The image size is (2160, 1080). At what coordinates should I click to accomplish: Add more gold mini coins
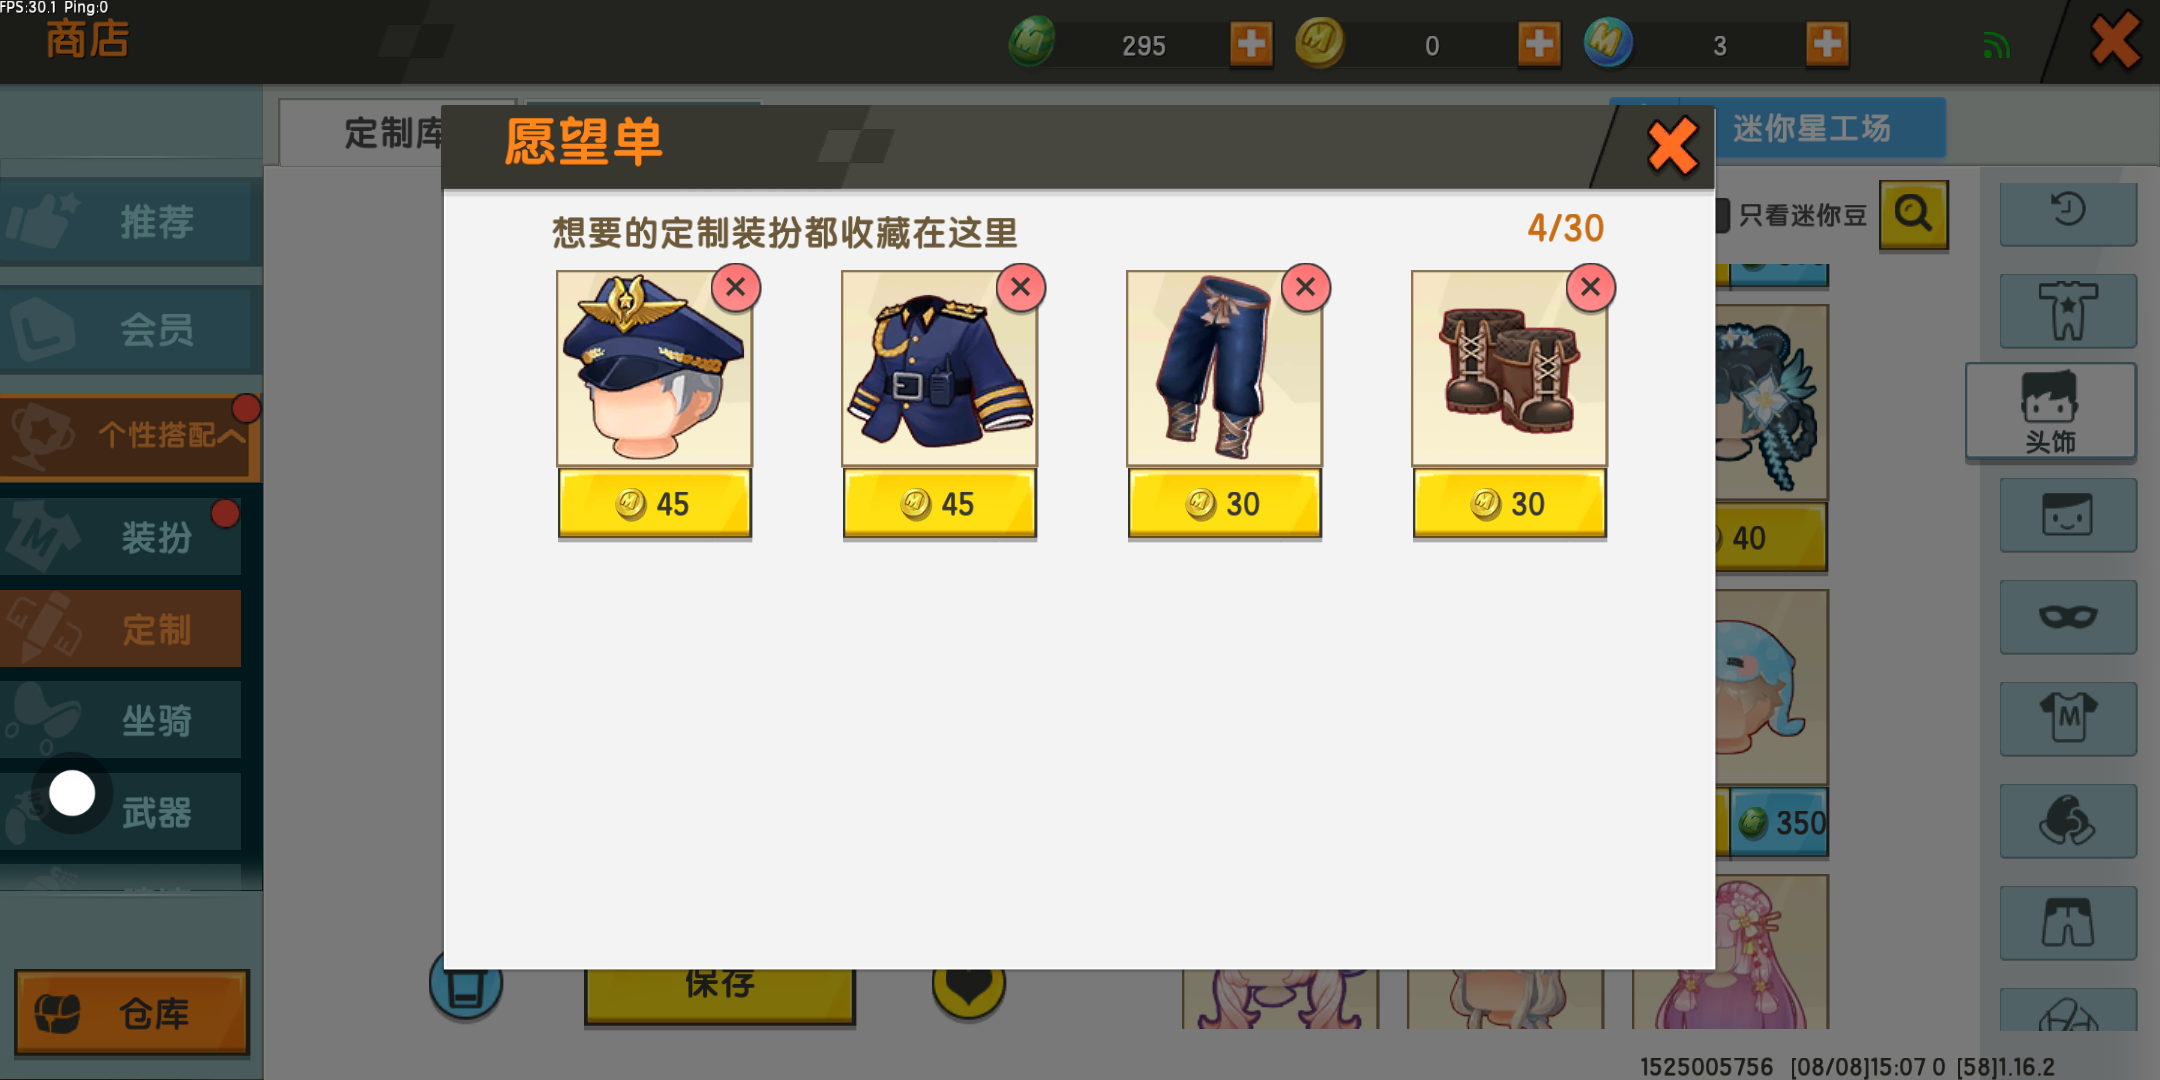1539,44
